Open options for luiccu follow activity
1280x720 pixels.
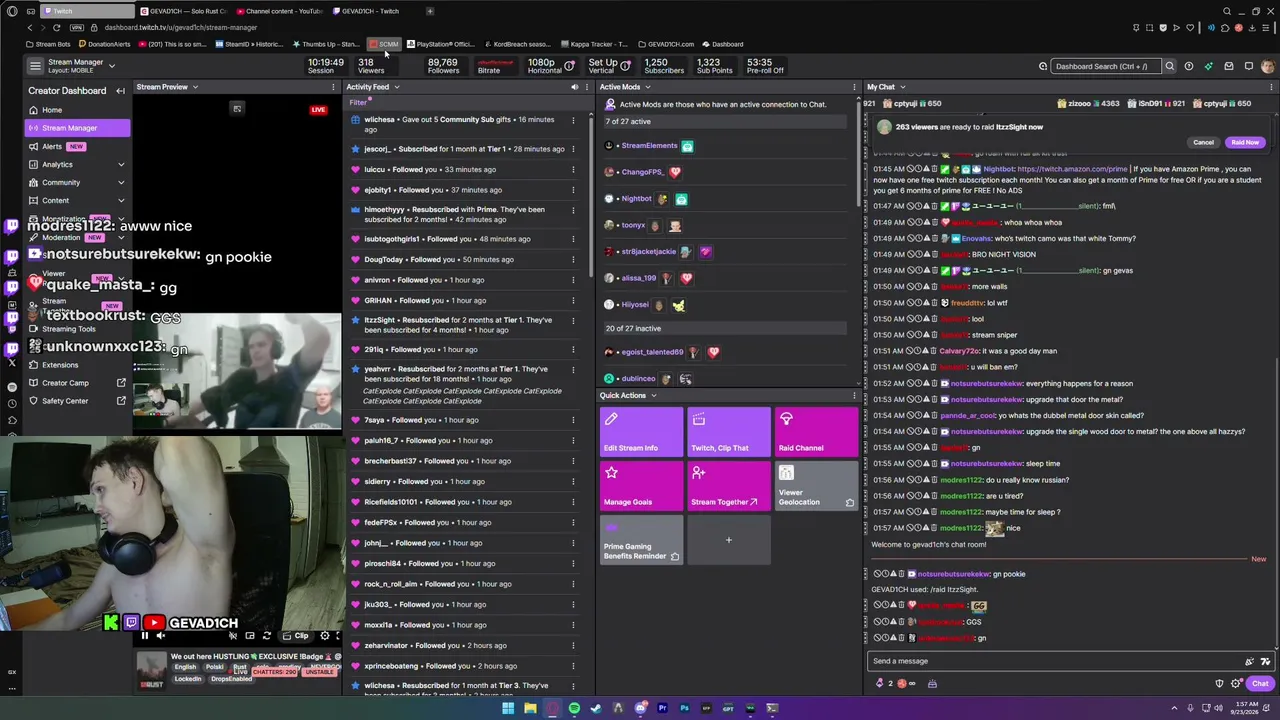[x=573, y=169]
